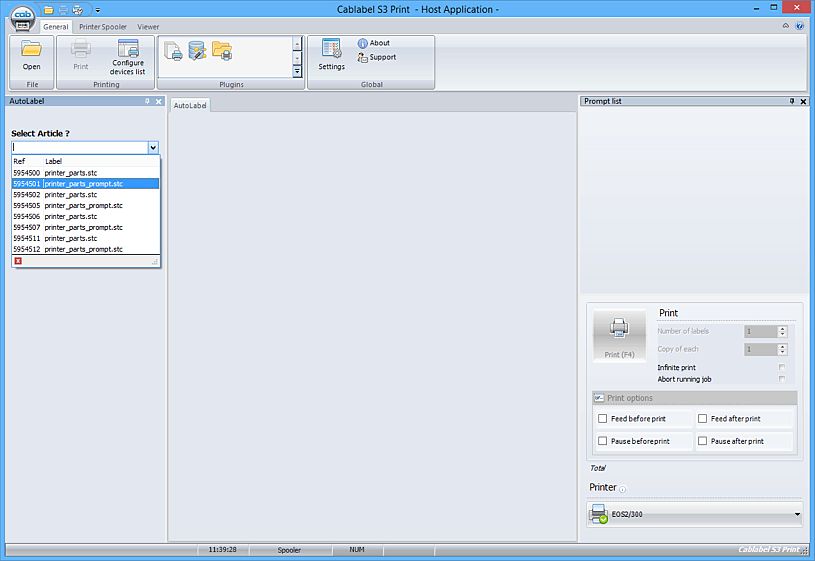Click the red X in dropdown footer
The width and height of the screenshot is (815, 561).
coord(18,261)
